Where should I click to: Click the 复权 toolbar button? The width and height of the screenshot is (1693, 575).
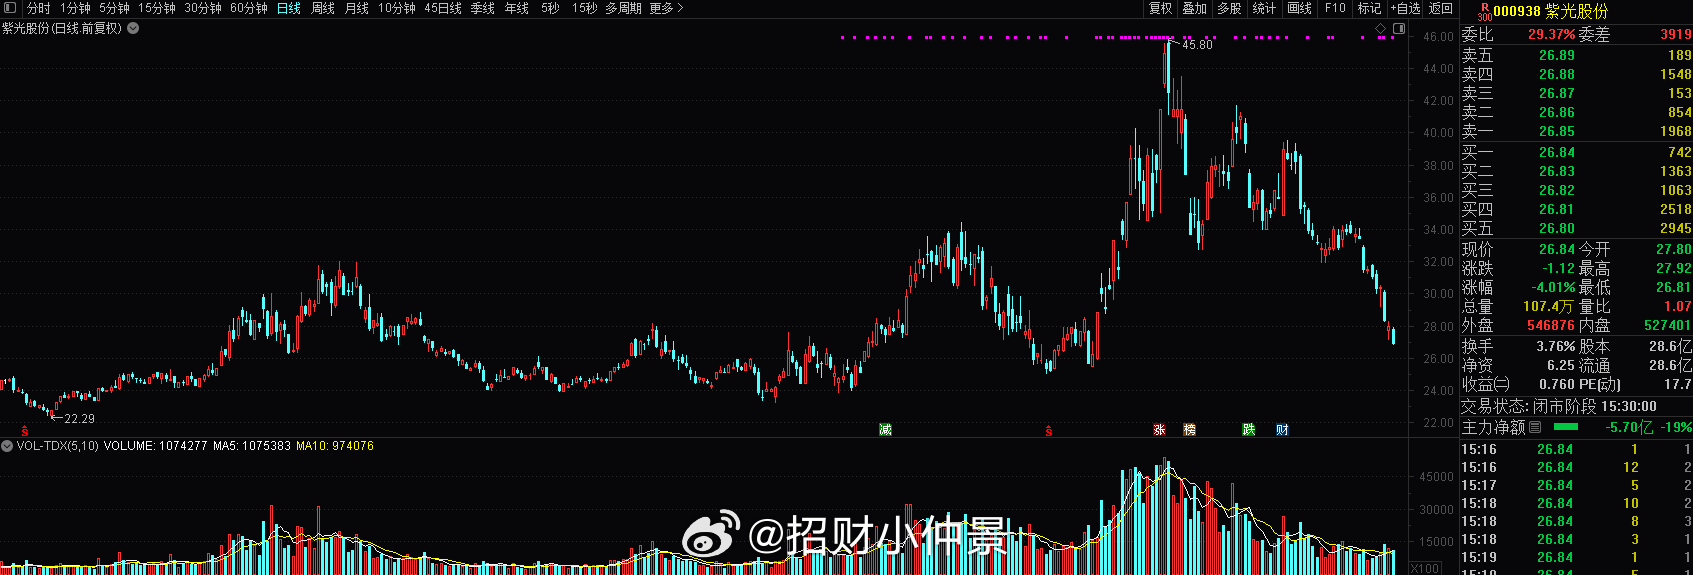tap(1160, 8)
